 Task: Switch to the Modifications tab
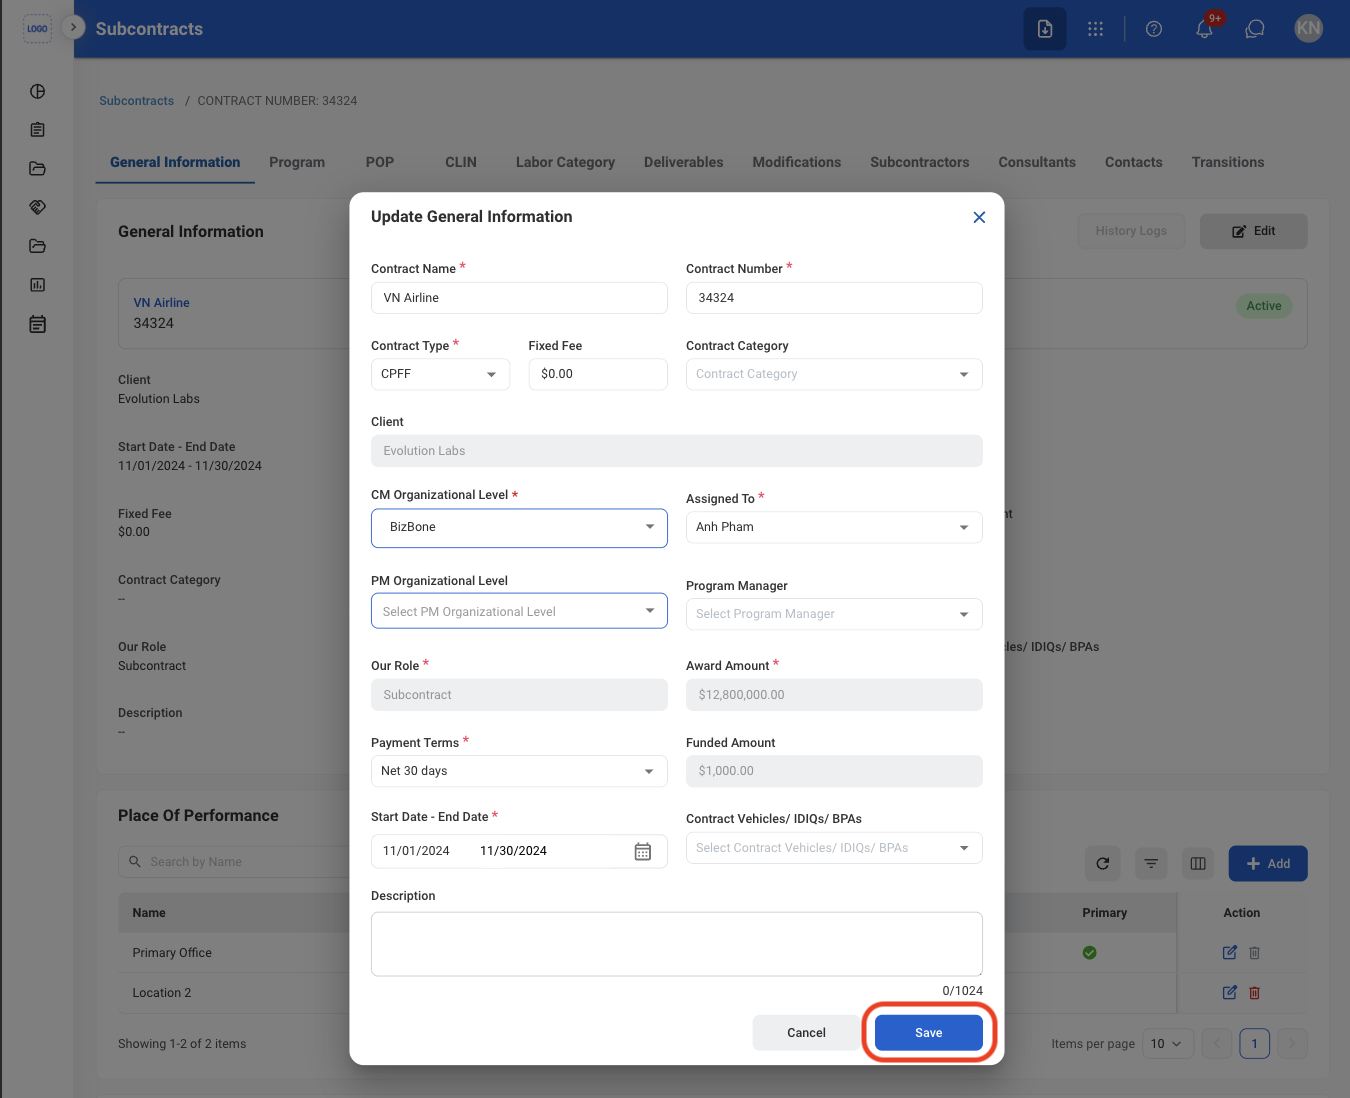797,162
